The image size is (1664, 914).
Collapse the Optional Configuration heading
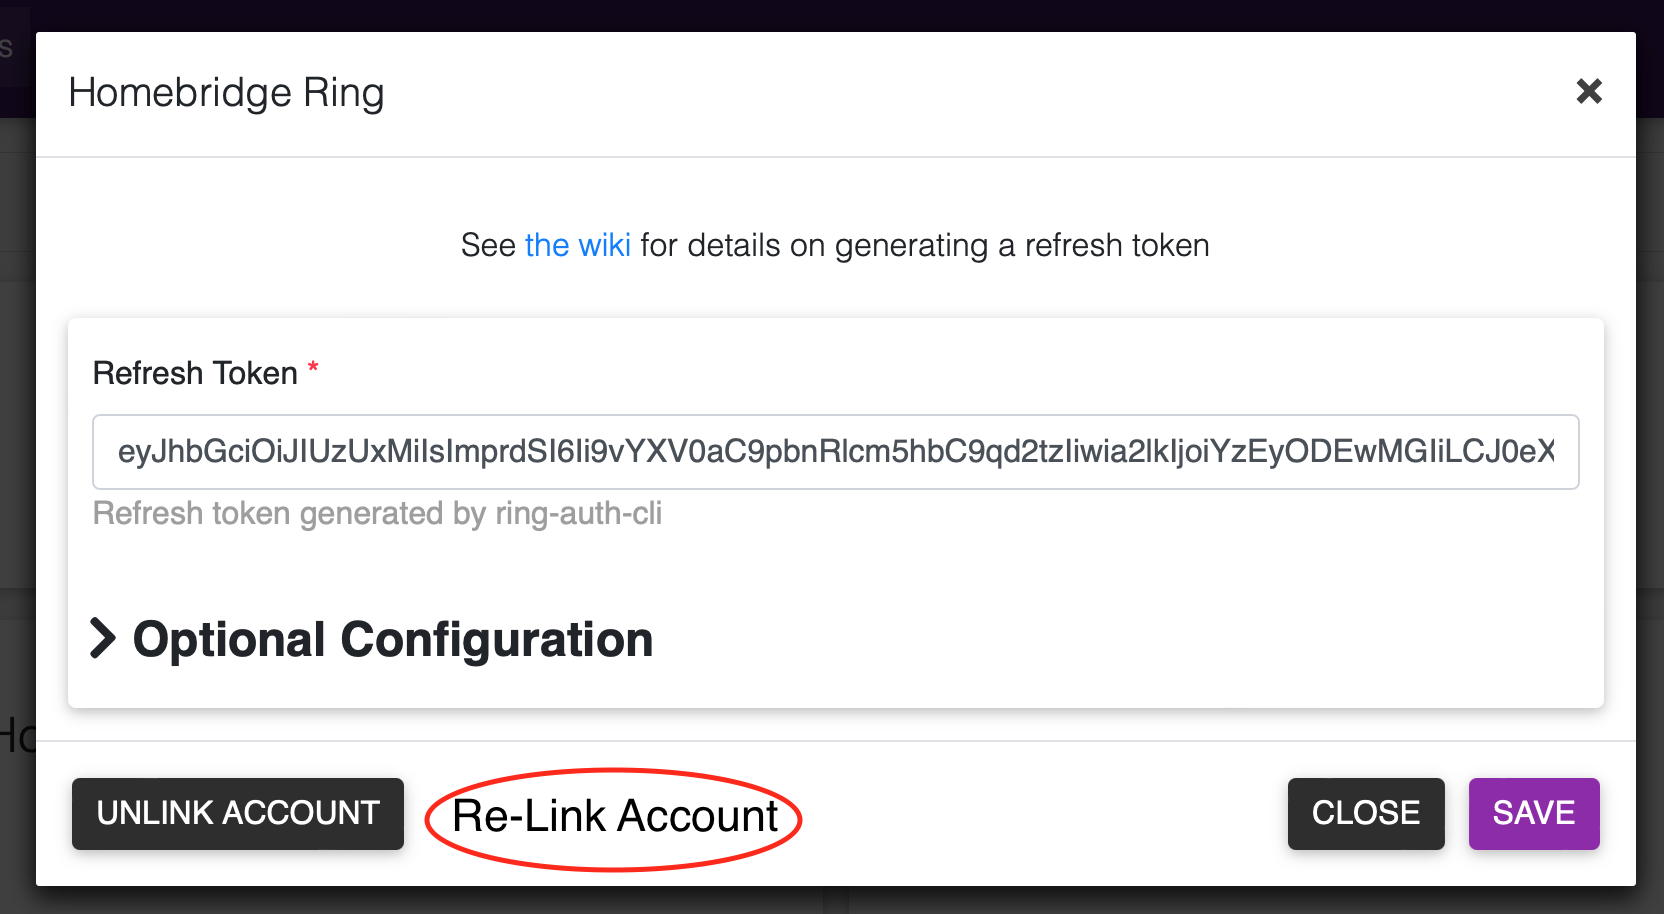[393, 640]
